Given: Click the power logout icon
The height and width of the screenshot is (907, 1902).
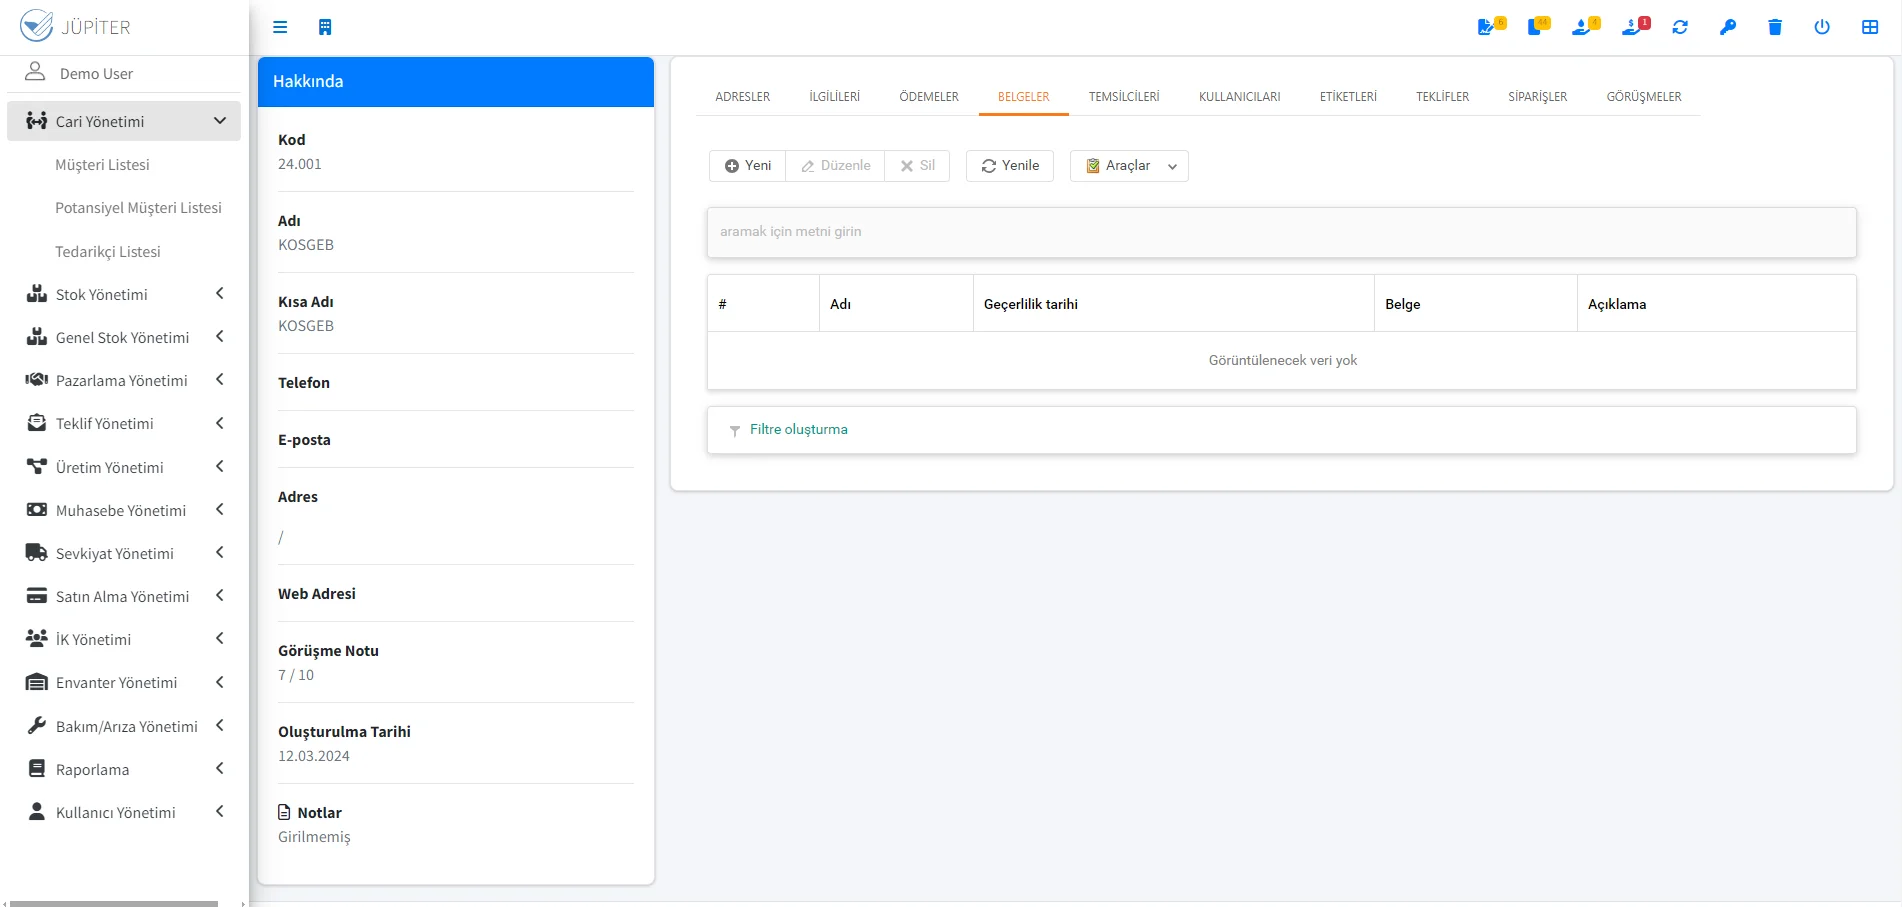Looking at the screenshot, I should click(1822, 27).
